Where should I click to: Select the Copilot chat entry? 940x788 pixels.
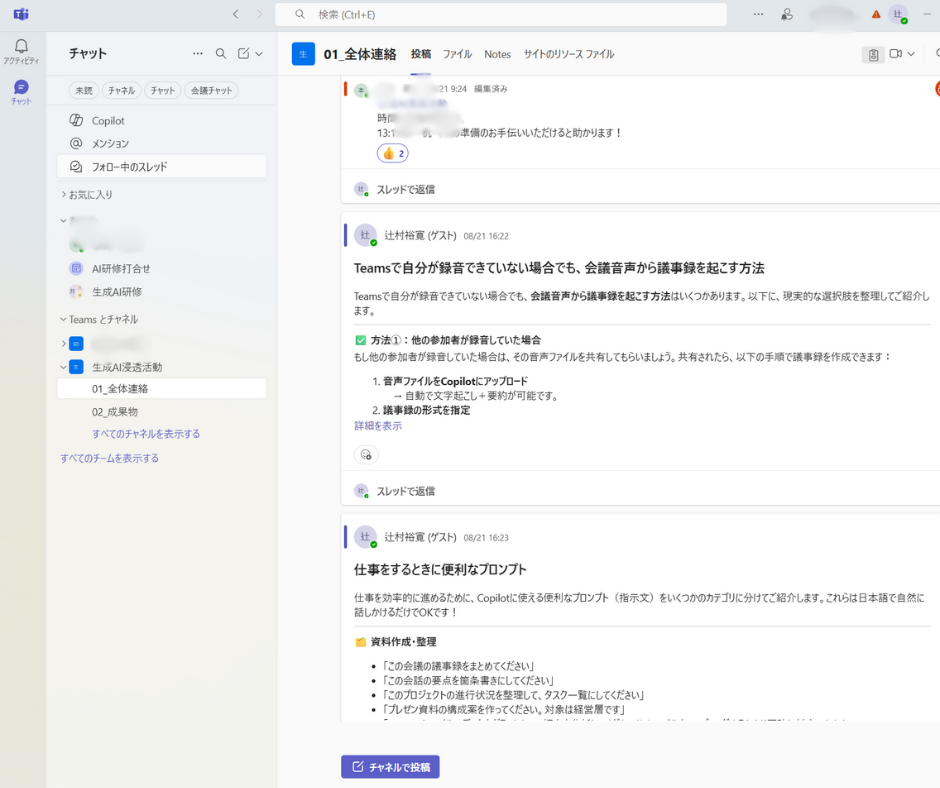[162, 121]
